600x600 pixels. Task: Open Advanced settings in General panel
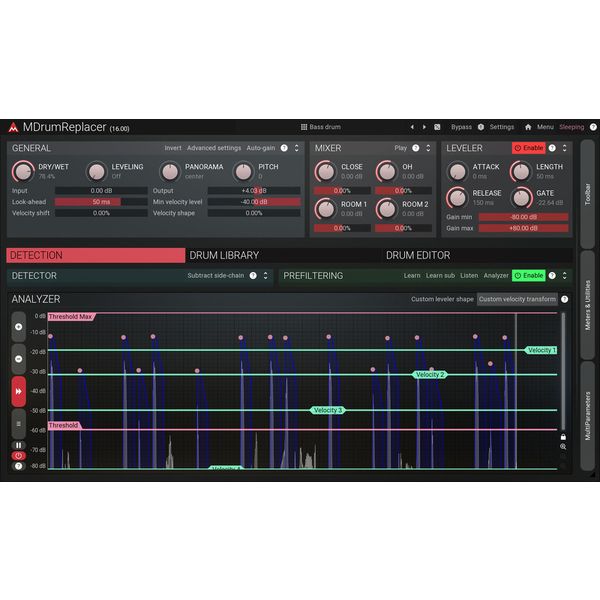[x=214, y=148]
